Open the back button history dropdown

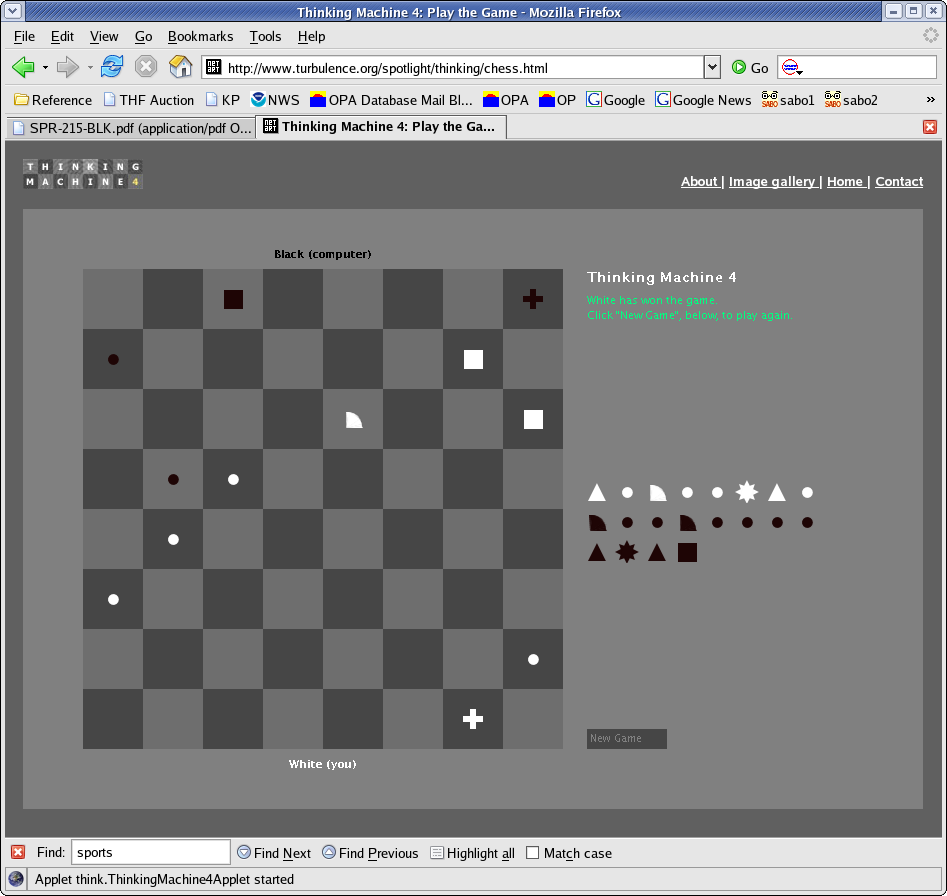pyautogui.click(x=45, y=68)
